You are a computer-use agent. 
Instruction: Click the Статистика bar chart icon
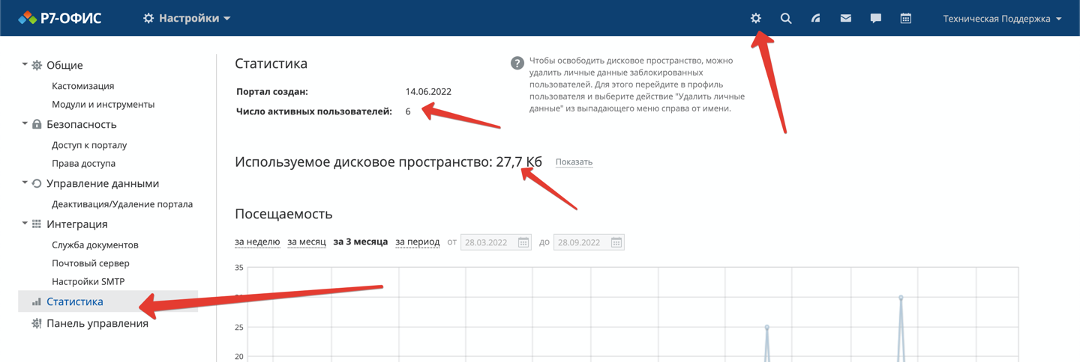point(37,302)
